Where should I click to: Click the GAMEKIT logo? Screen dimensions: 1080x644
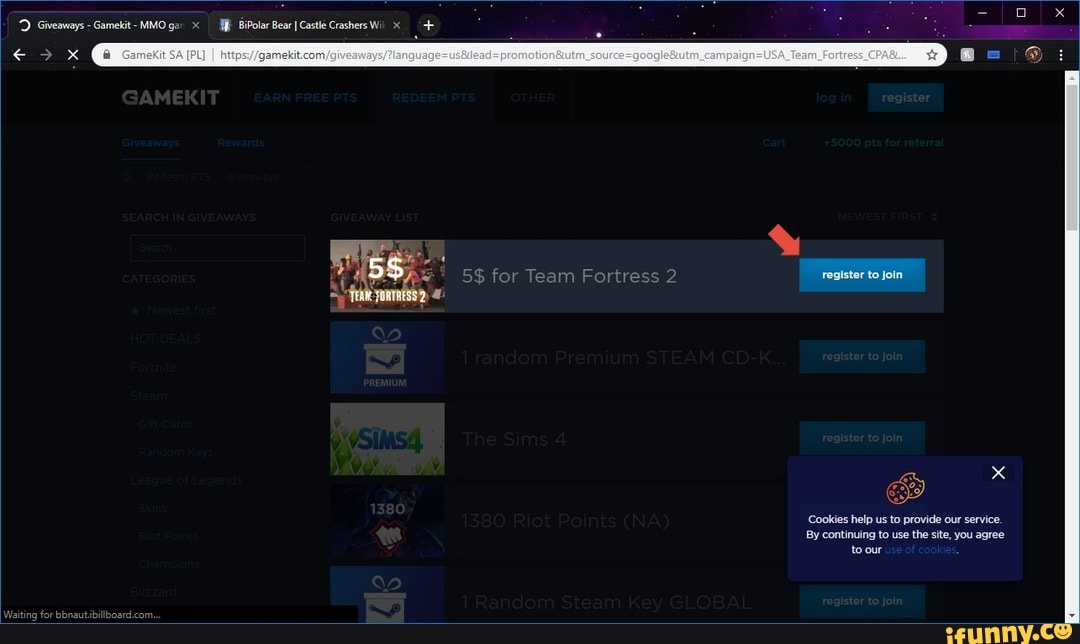point(170,97)
